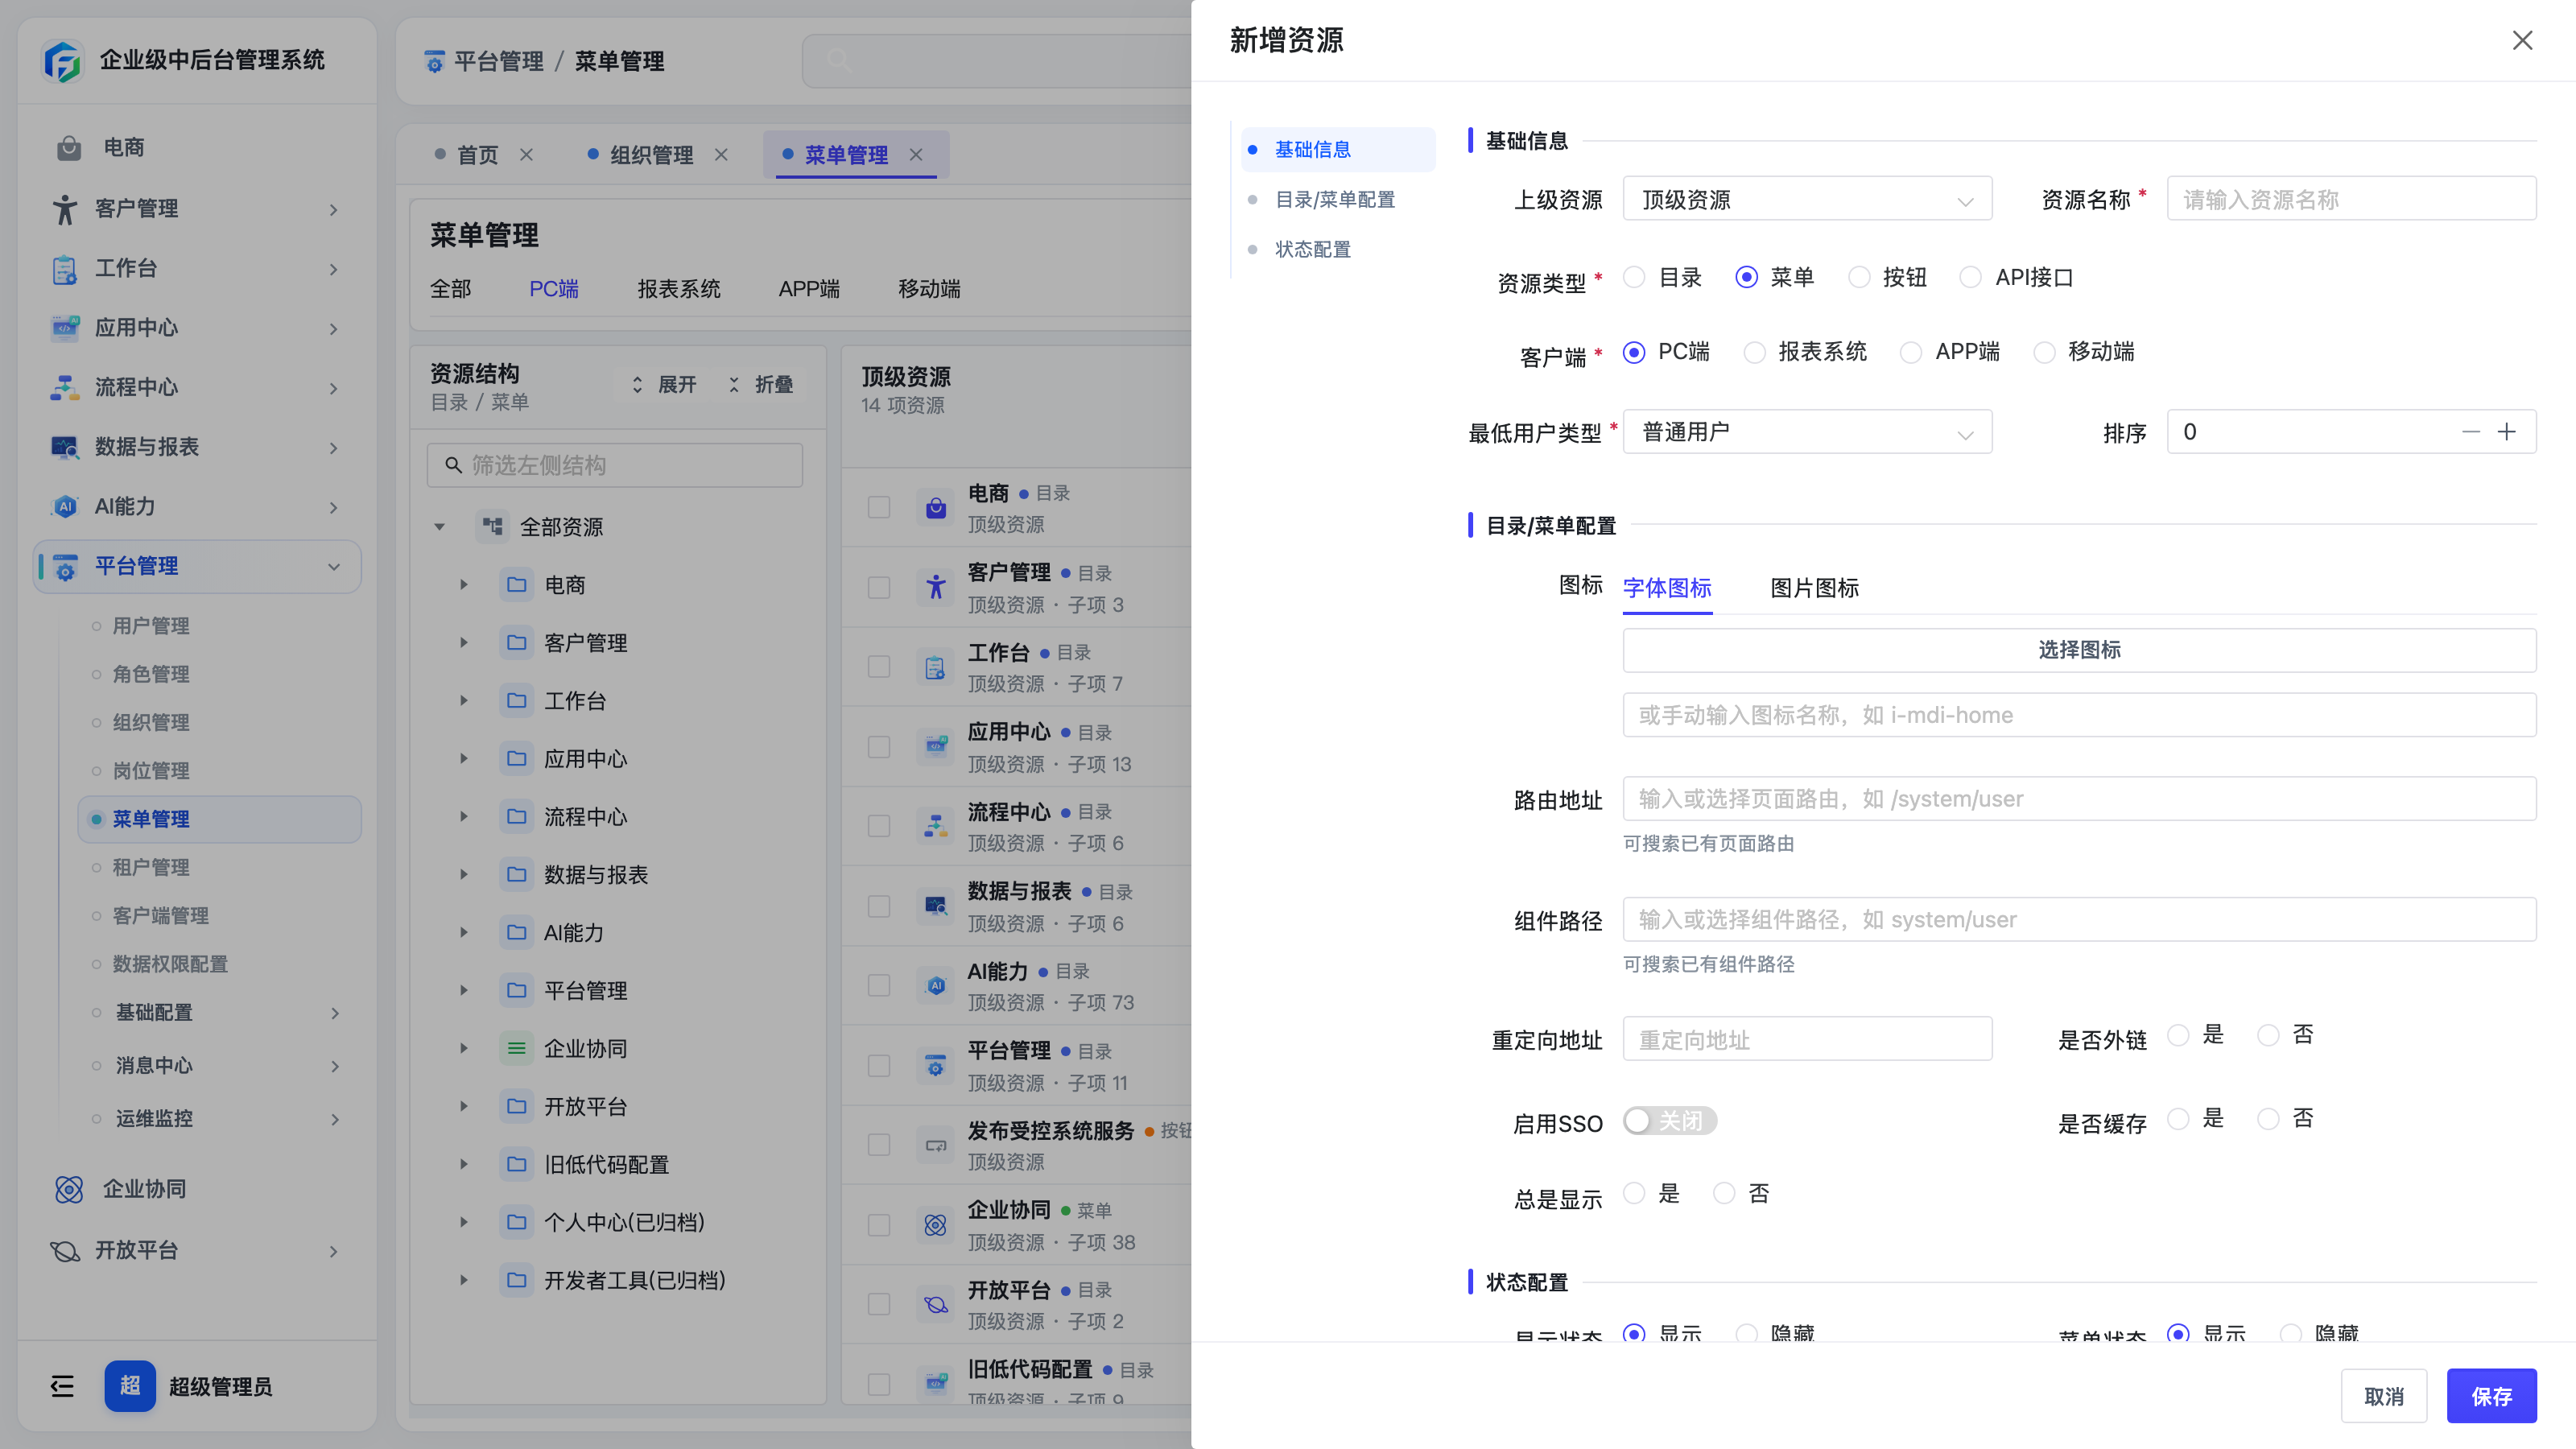This screenshot has width=2576, height=1449.
Task: Click the 工作台 clipboard icon in sidebar
Action: (64, 269)
